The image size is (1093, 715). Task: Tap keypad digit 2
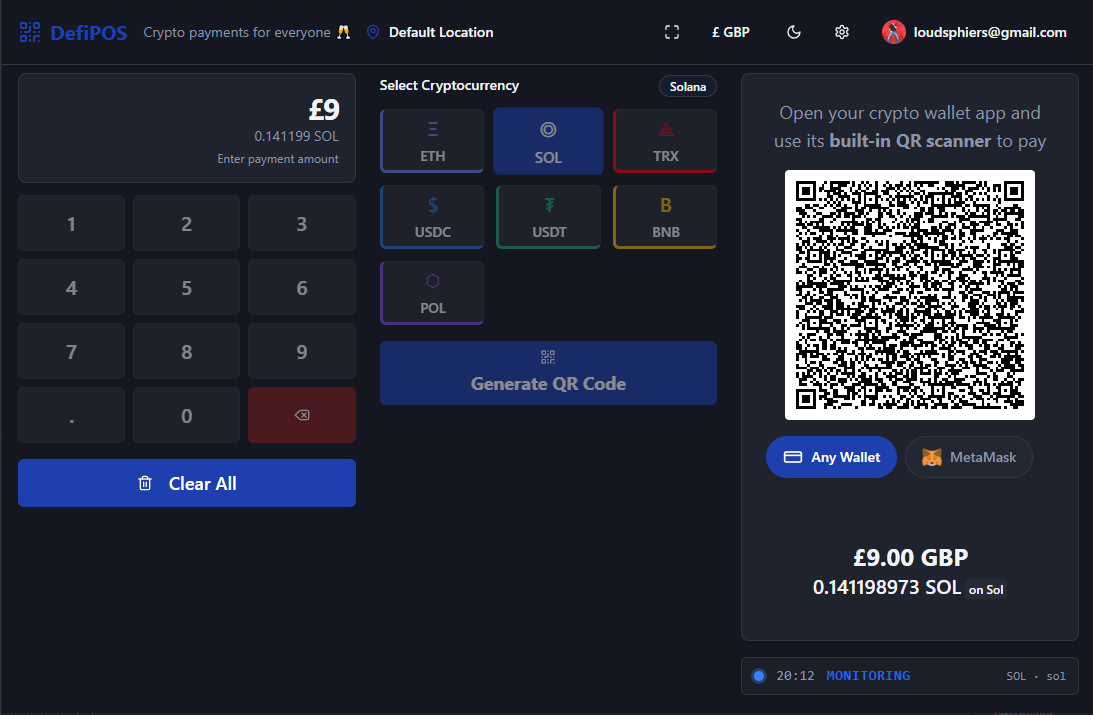(x=186, y=223)
